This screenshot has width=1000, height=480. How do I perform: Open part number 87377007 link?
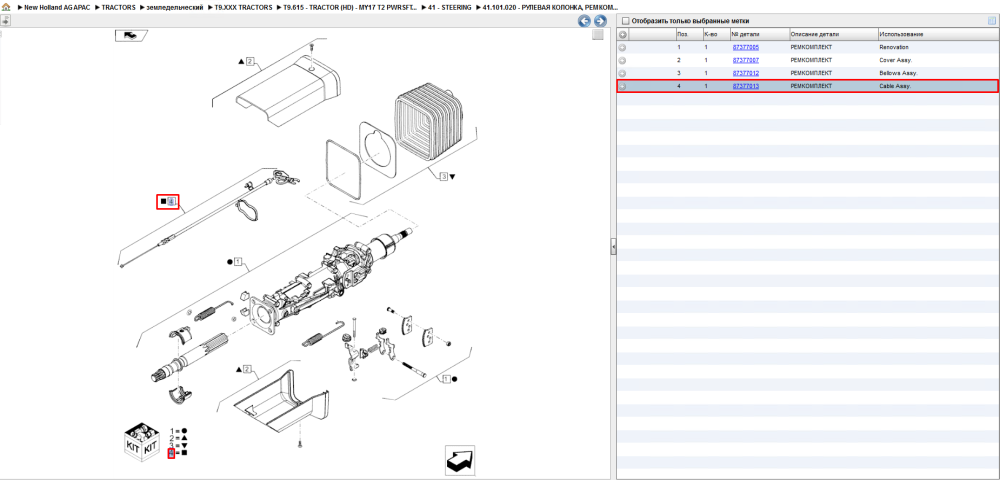click(746, 60)
